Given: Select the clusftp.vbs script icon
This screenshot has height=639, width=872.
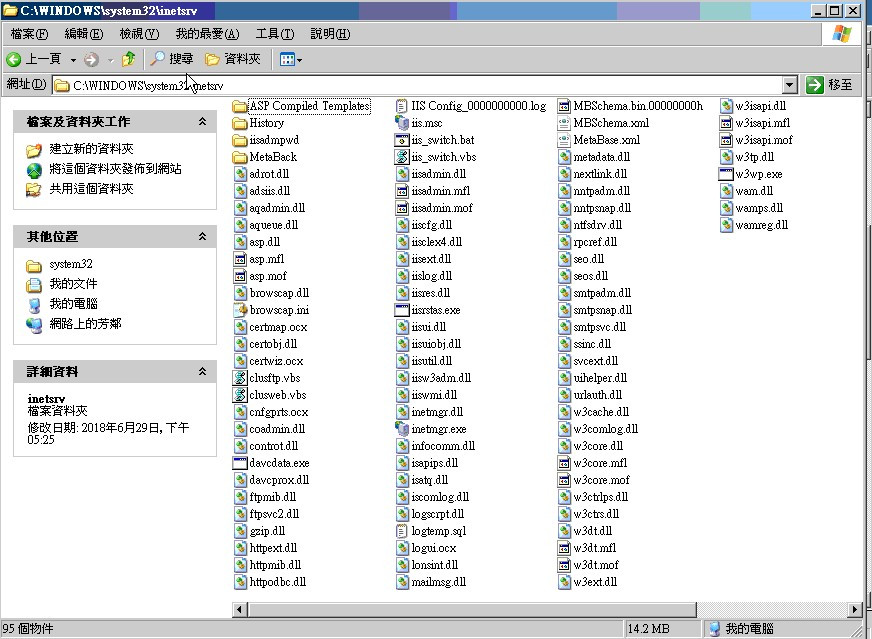Looking at the screenshot, I should pyautogui.click(x=240, y=378).
